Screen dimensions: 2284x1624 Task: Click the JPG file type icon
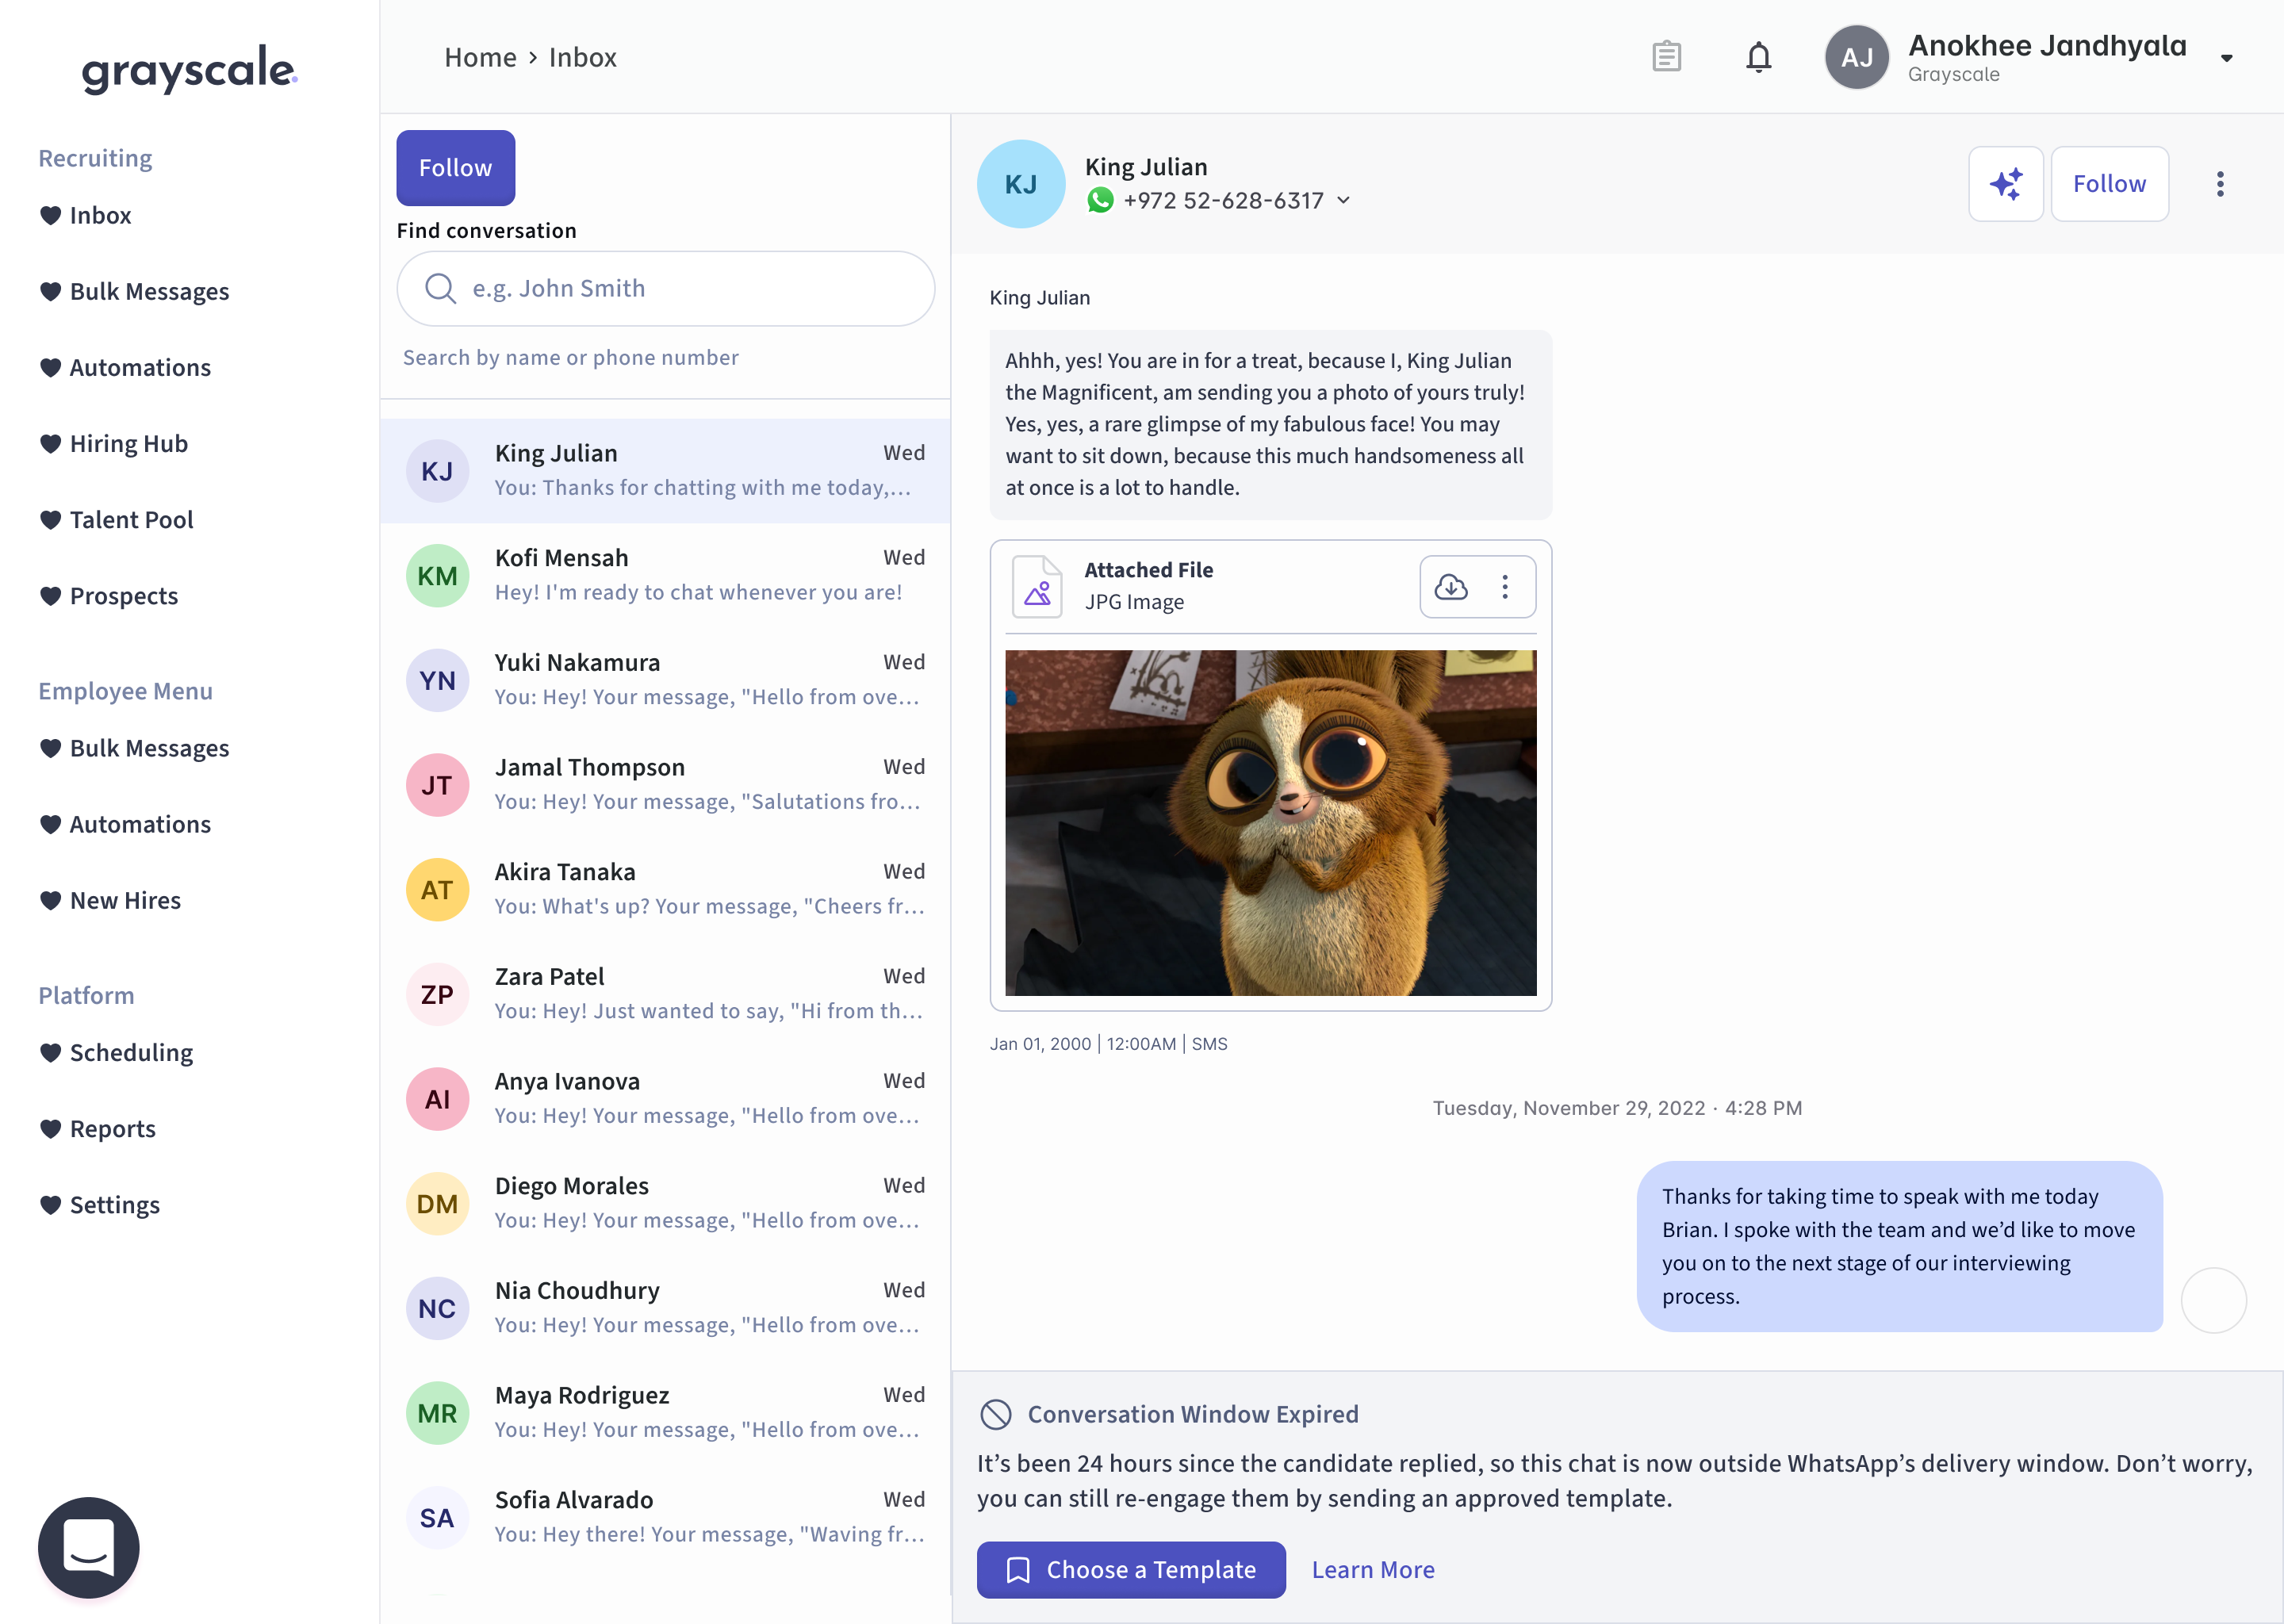1037,587
